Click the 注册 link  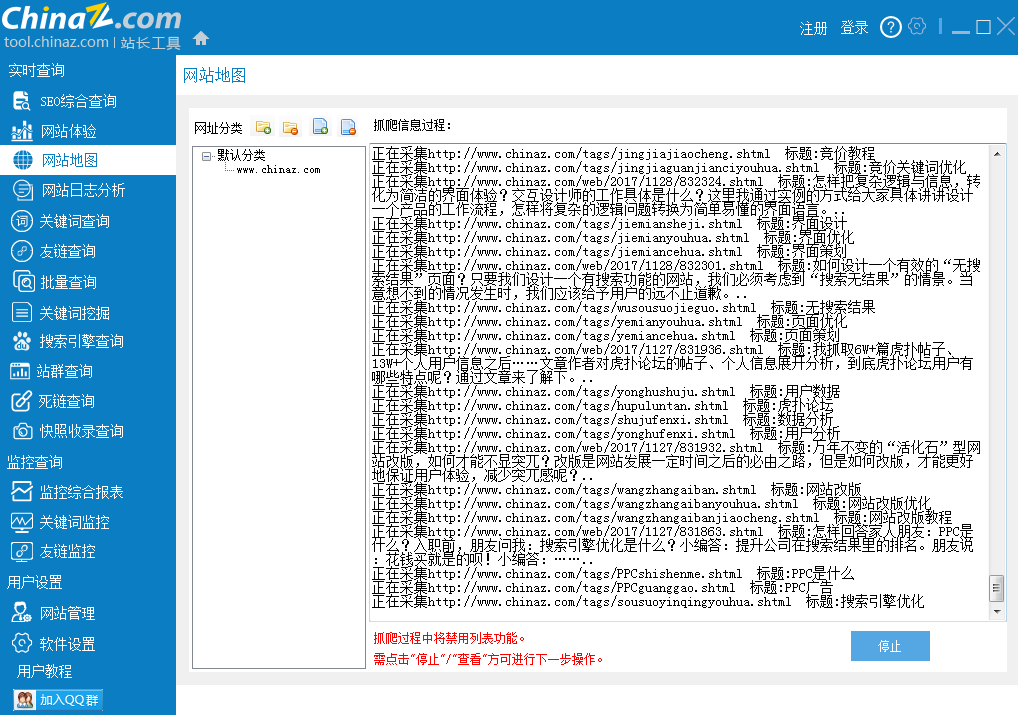point(813,28)
